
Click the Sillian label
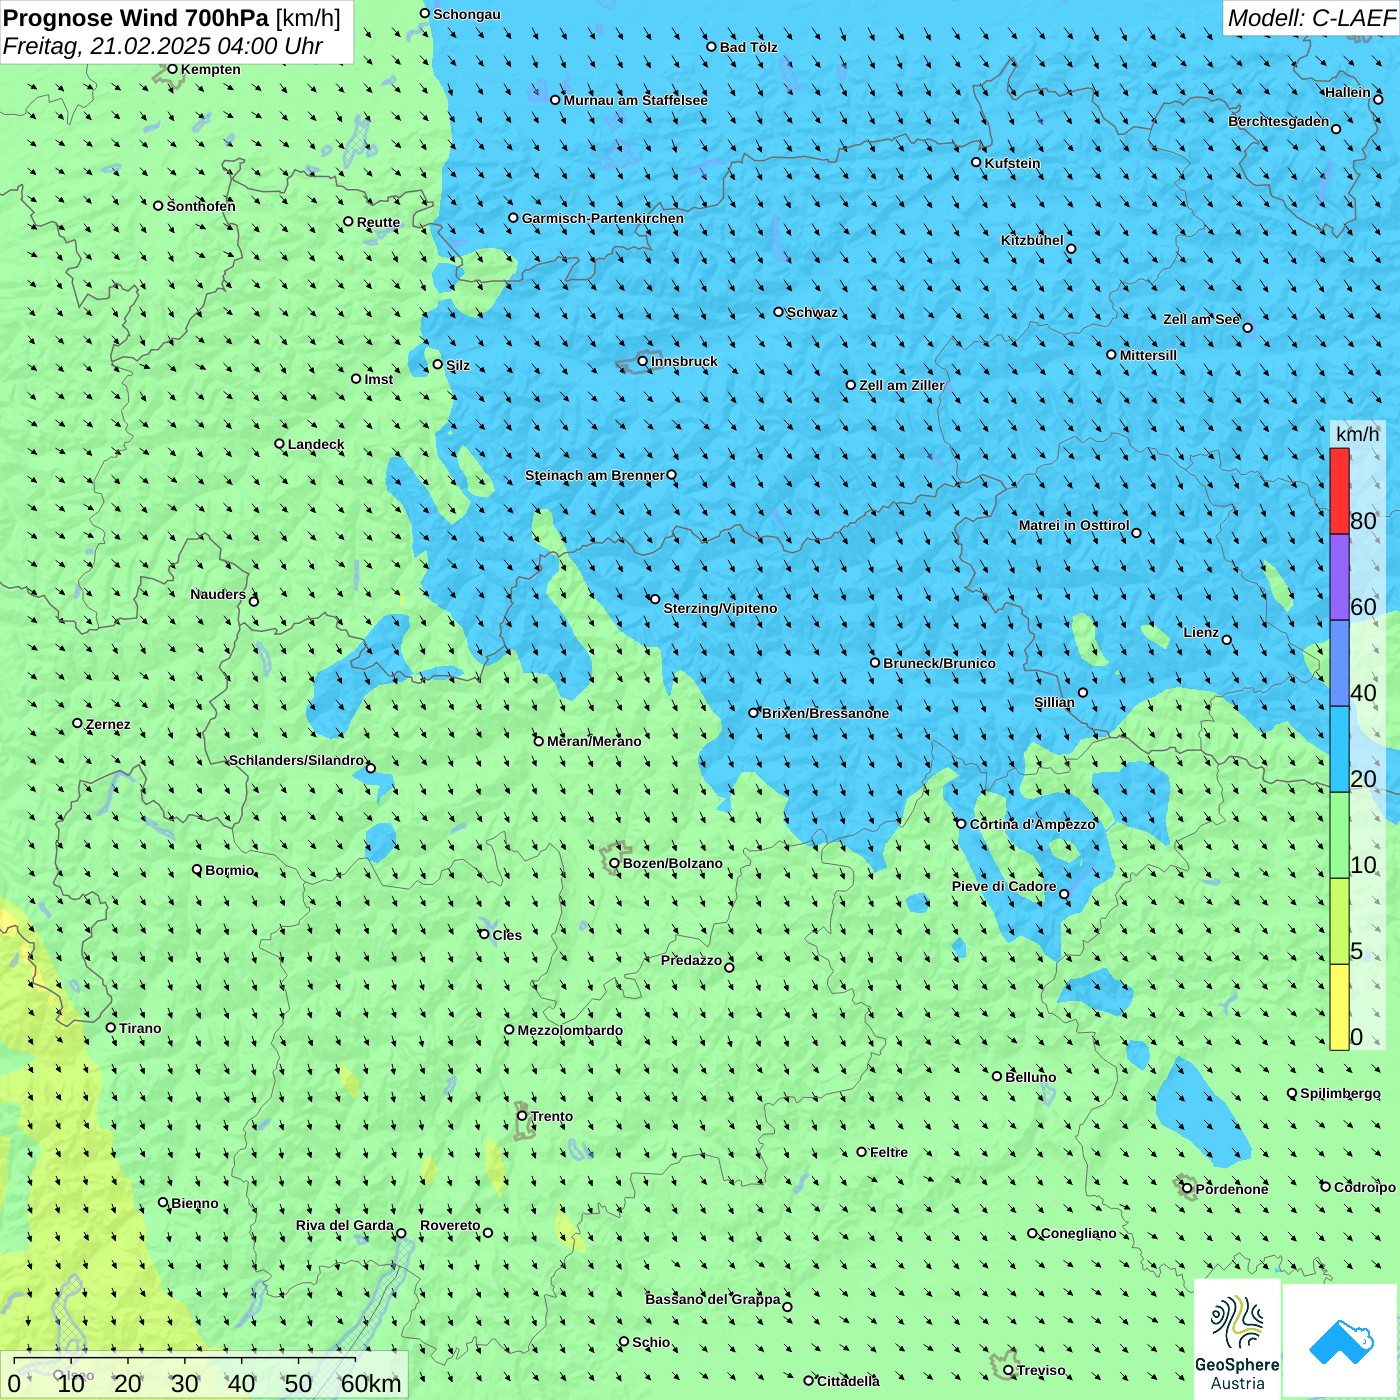pos(1054,702)
